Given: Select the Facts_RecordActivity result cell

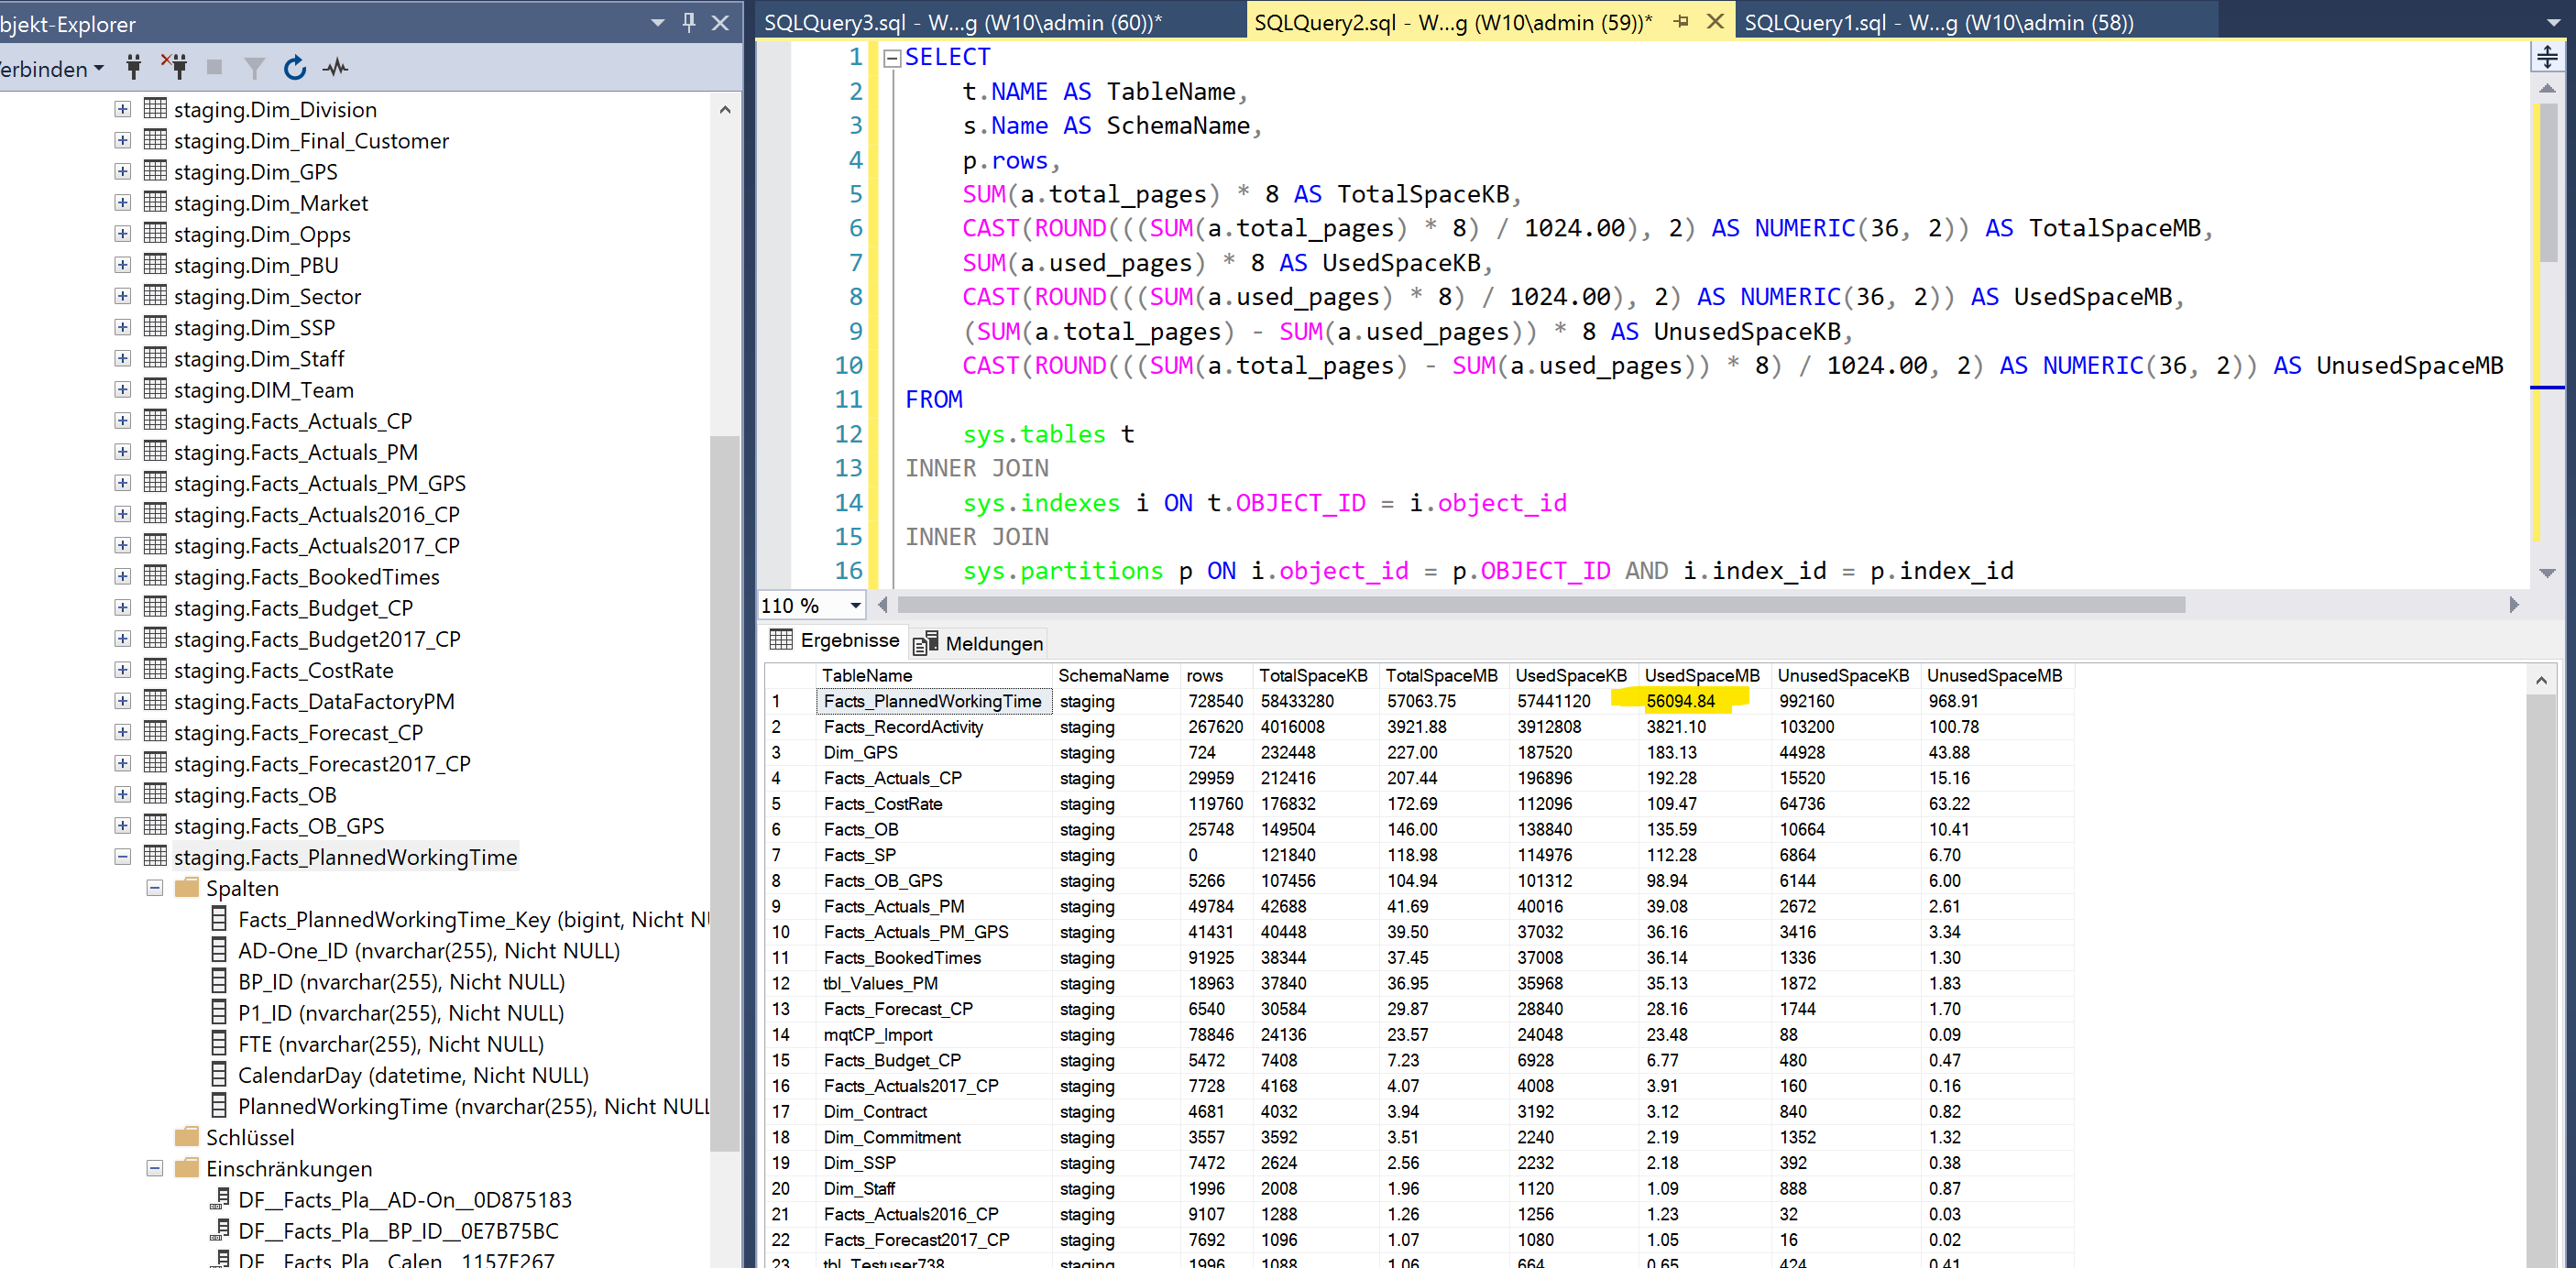Looking at the screenshot, I should point(903,727).
